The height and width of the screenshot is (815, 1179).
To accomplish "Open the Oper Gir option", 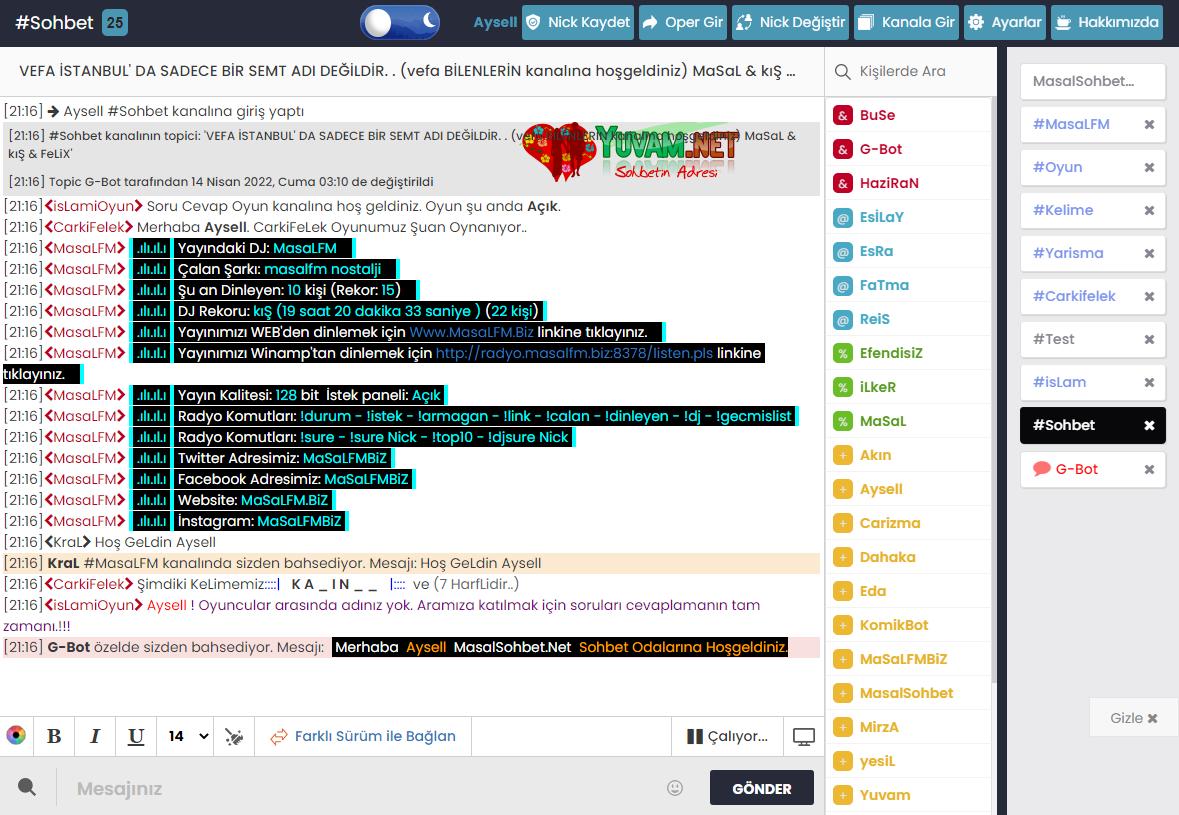I will click(x=683, y=23).
